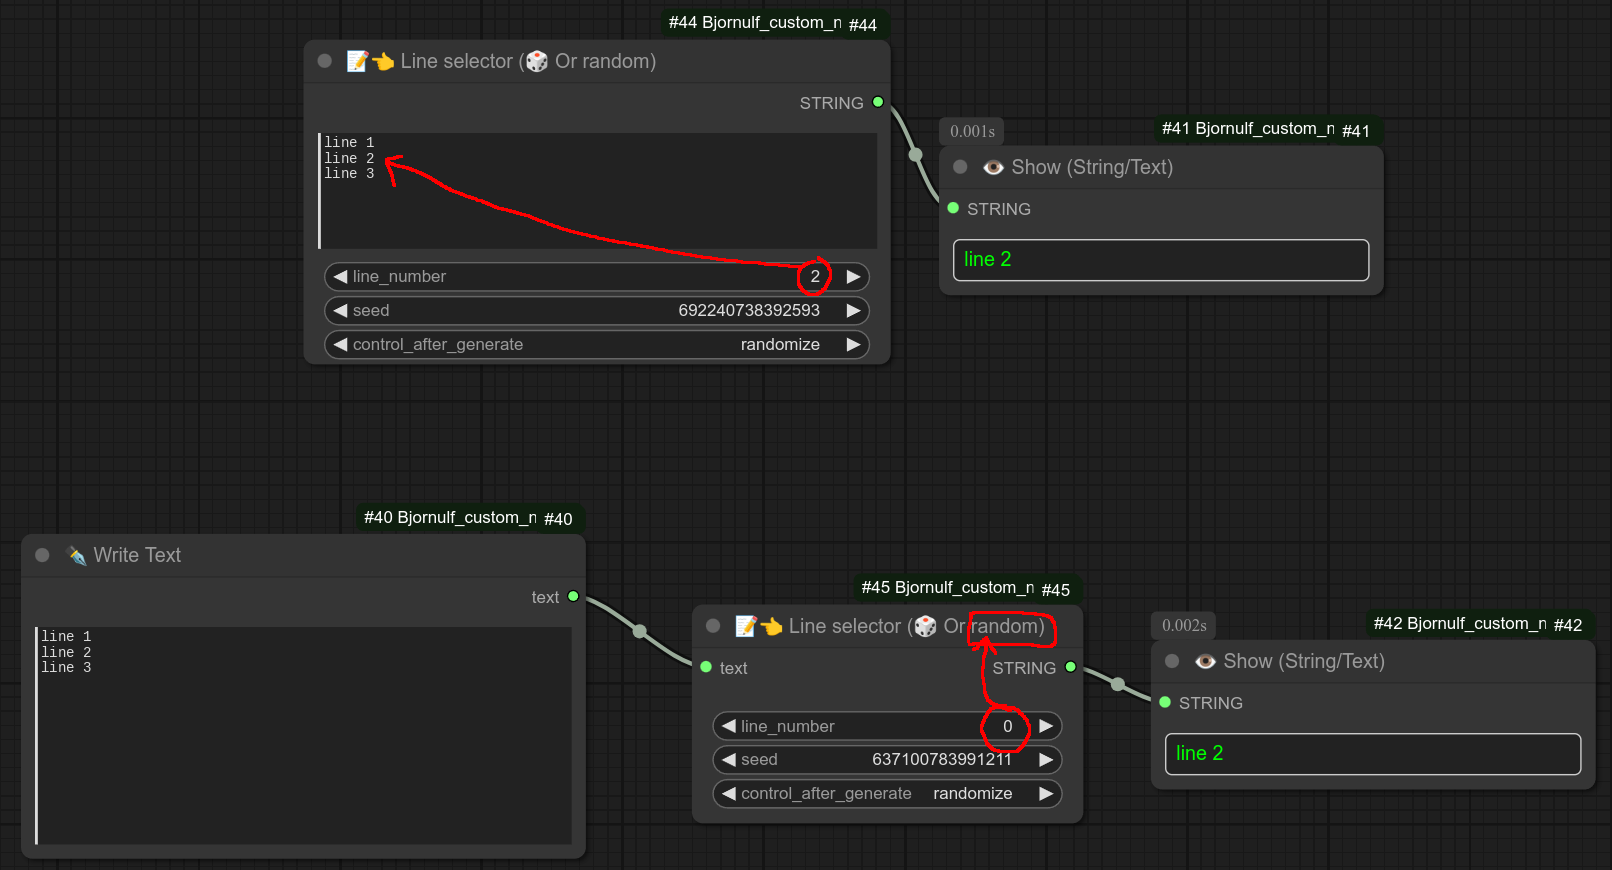The width and height of the screenshot is (1612, 870).
Task: Increase seed value on node #45 with right arrow
Action: coord(1046,760)
